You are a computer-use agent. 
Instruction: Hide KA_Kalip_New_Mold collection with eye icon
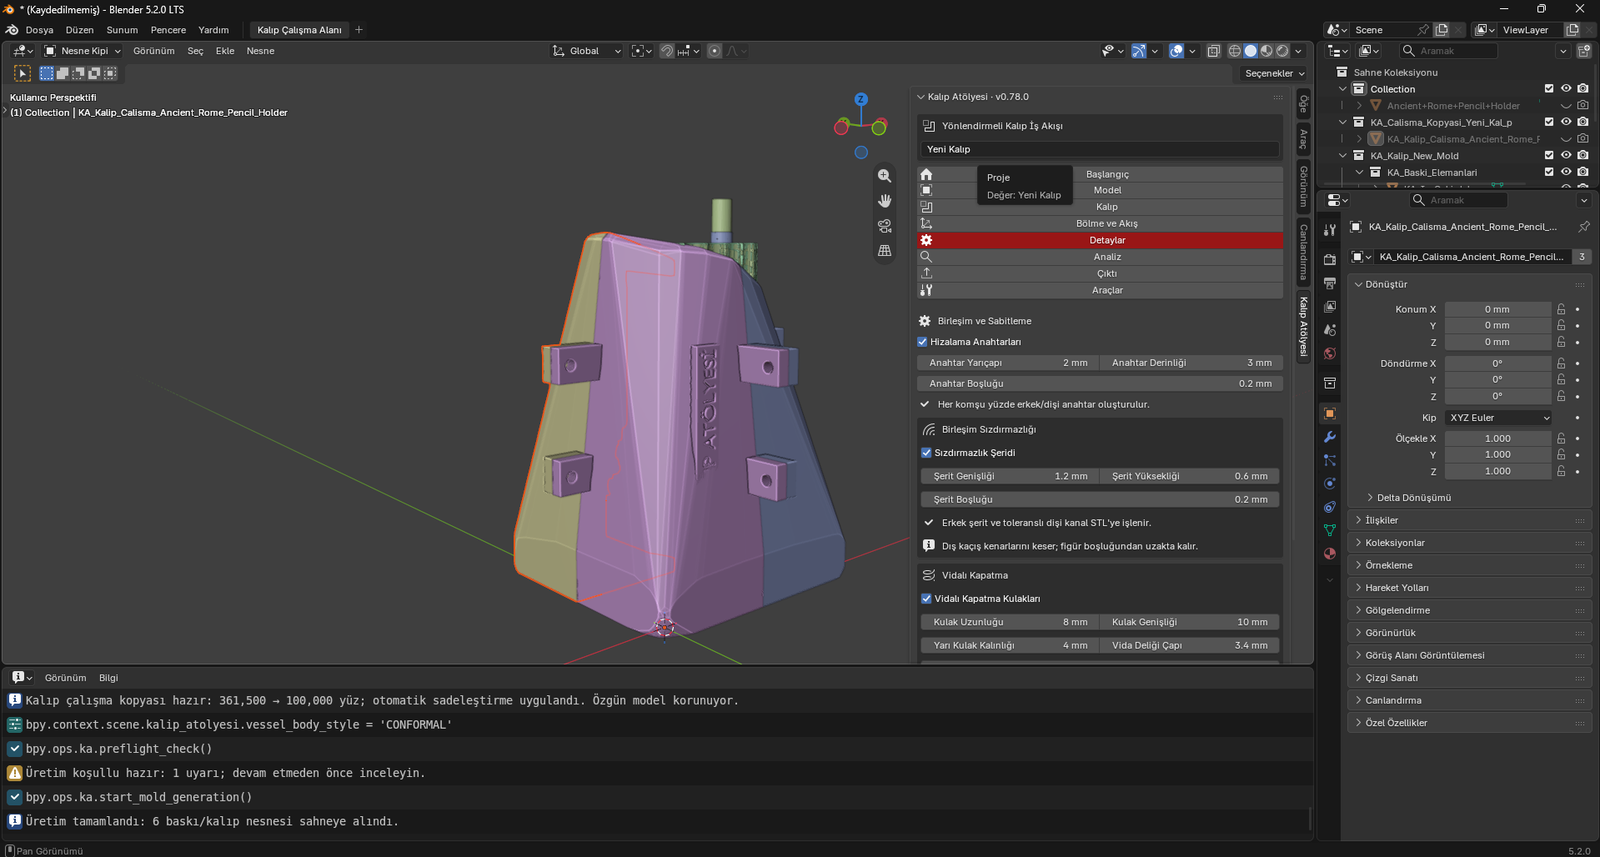pyautogui.click(x=1566, y=156)
